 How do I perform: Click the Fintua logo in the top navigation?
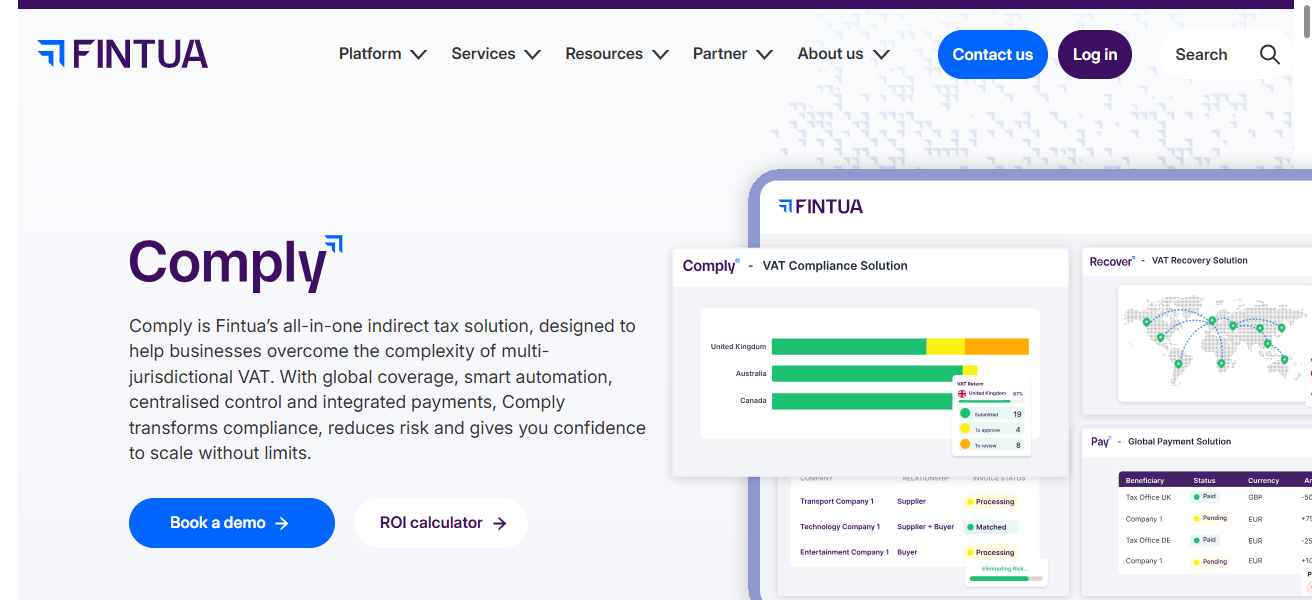[122, 54]
